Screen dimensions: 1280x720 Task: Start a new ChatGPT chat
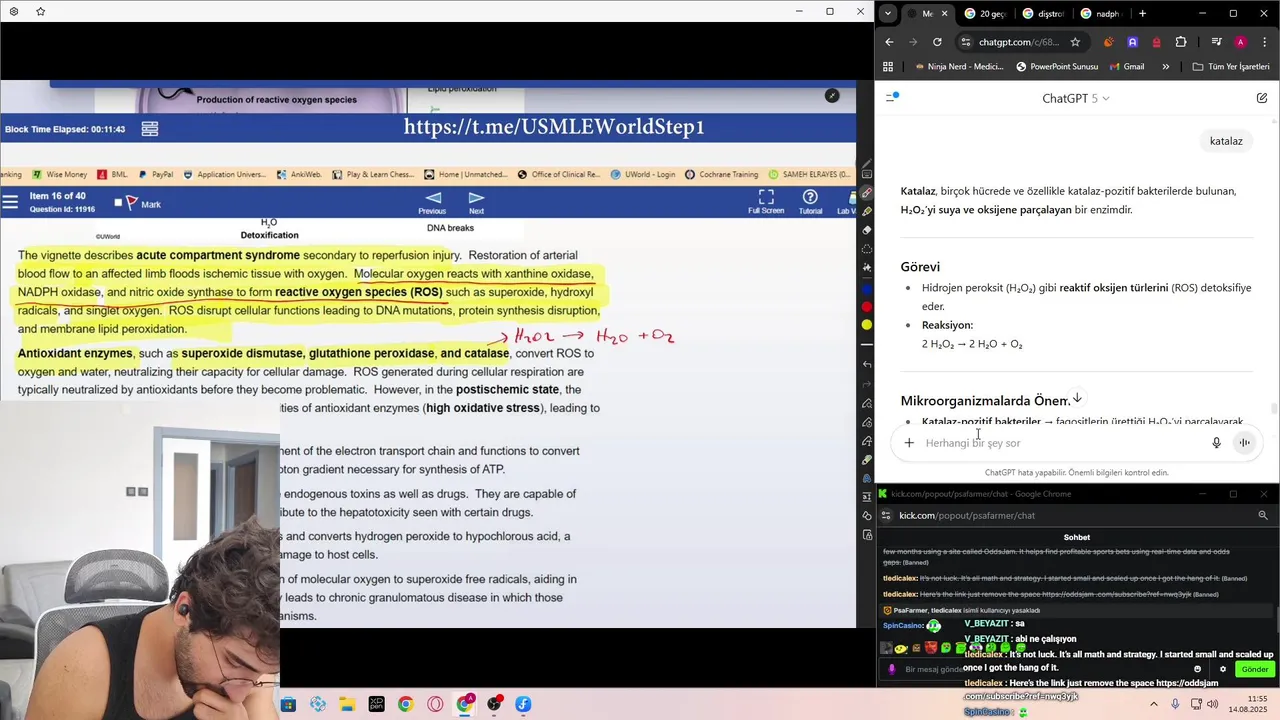tap(1262, 98)
